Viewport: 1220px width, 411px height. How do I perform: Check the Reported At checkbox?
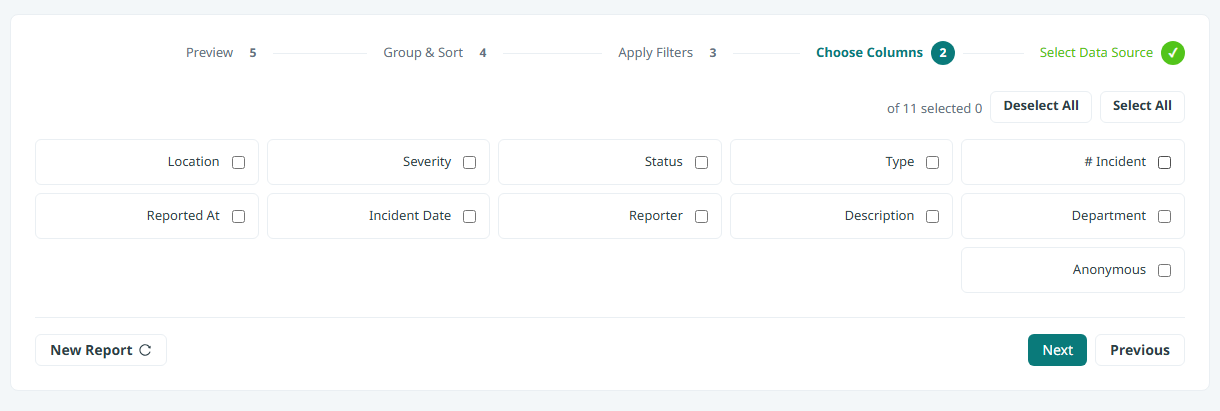point(238,216)
